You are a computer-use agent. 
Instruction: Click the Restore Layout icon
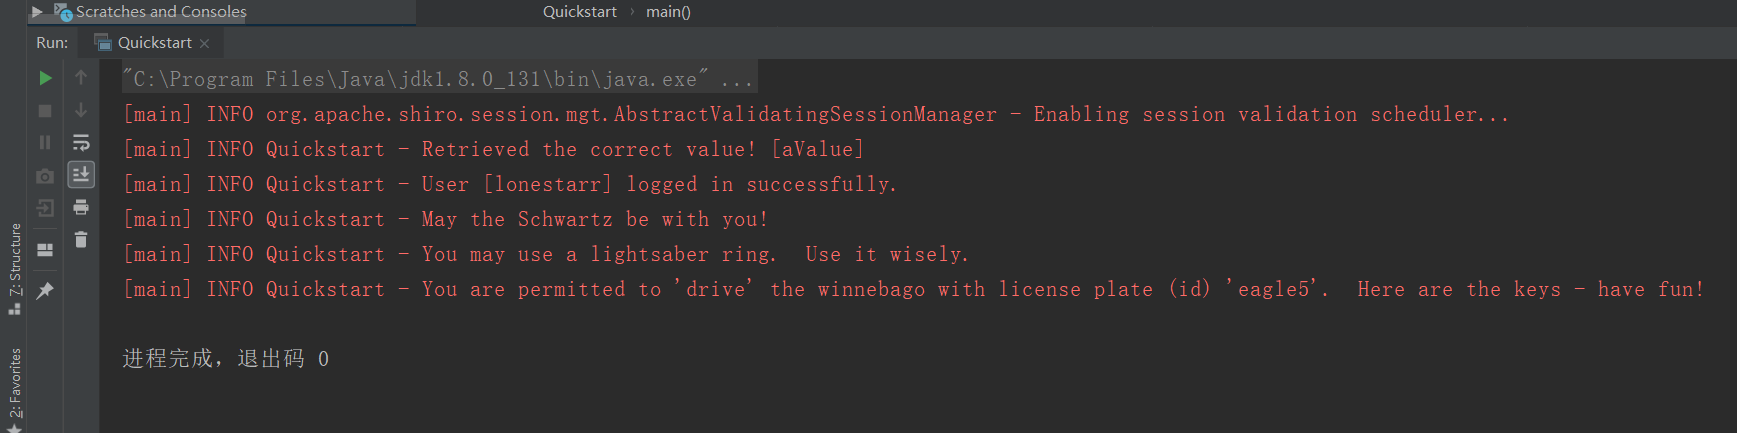[45, 249]
